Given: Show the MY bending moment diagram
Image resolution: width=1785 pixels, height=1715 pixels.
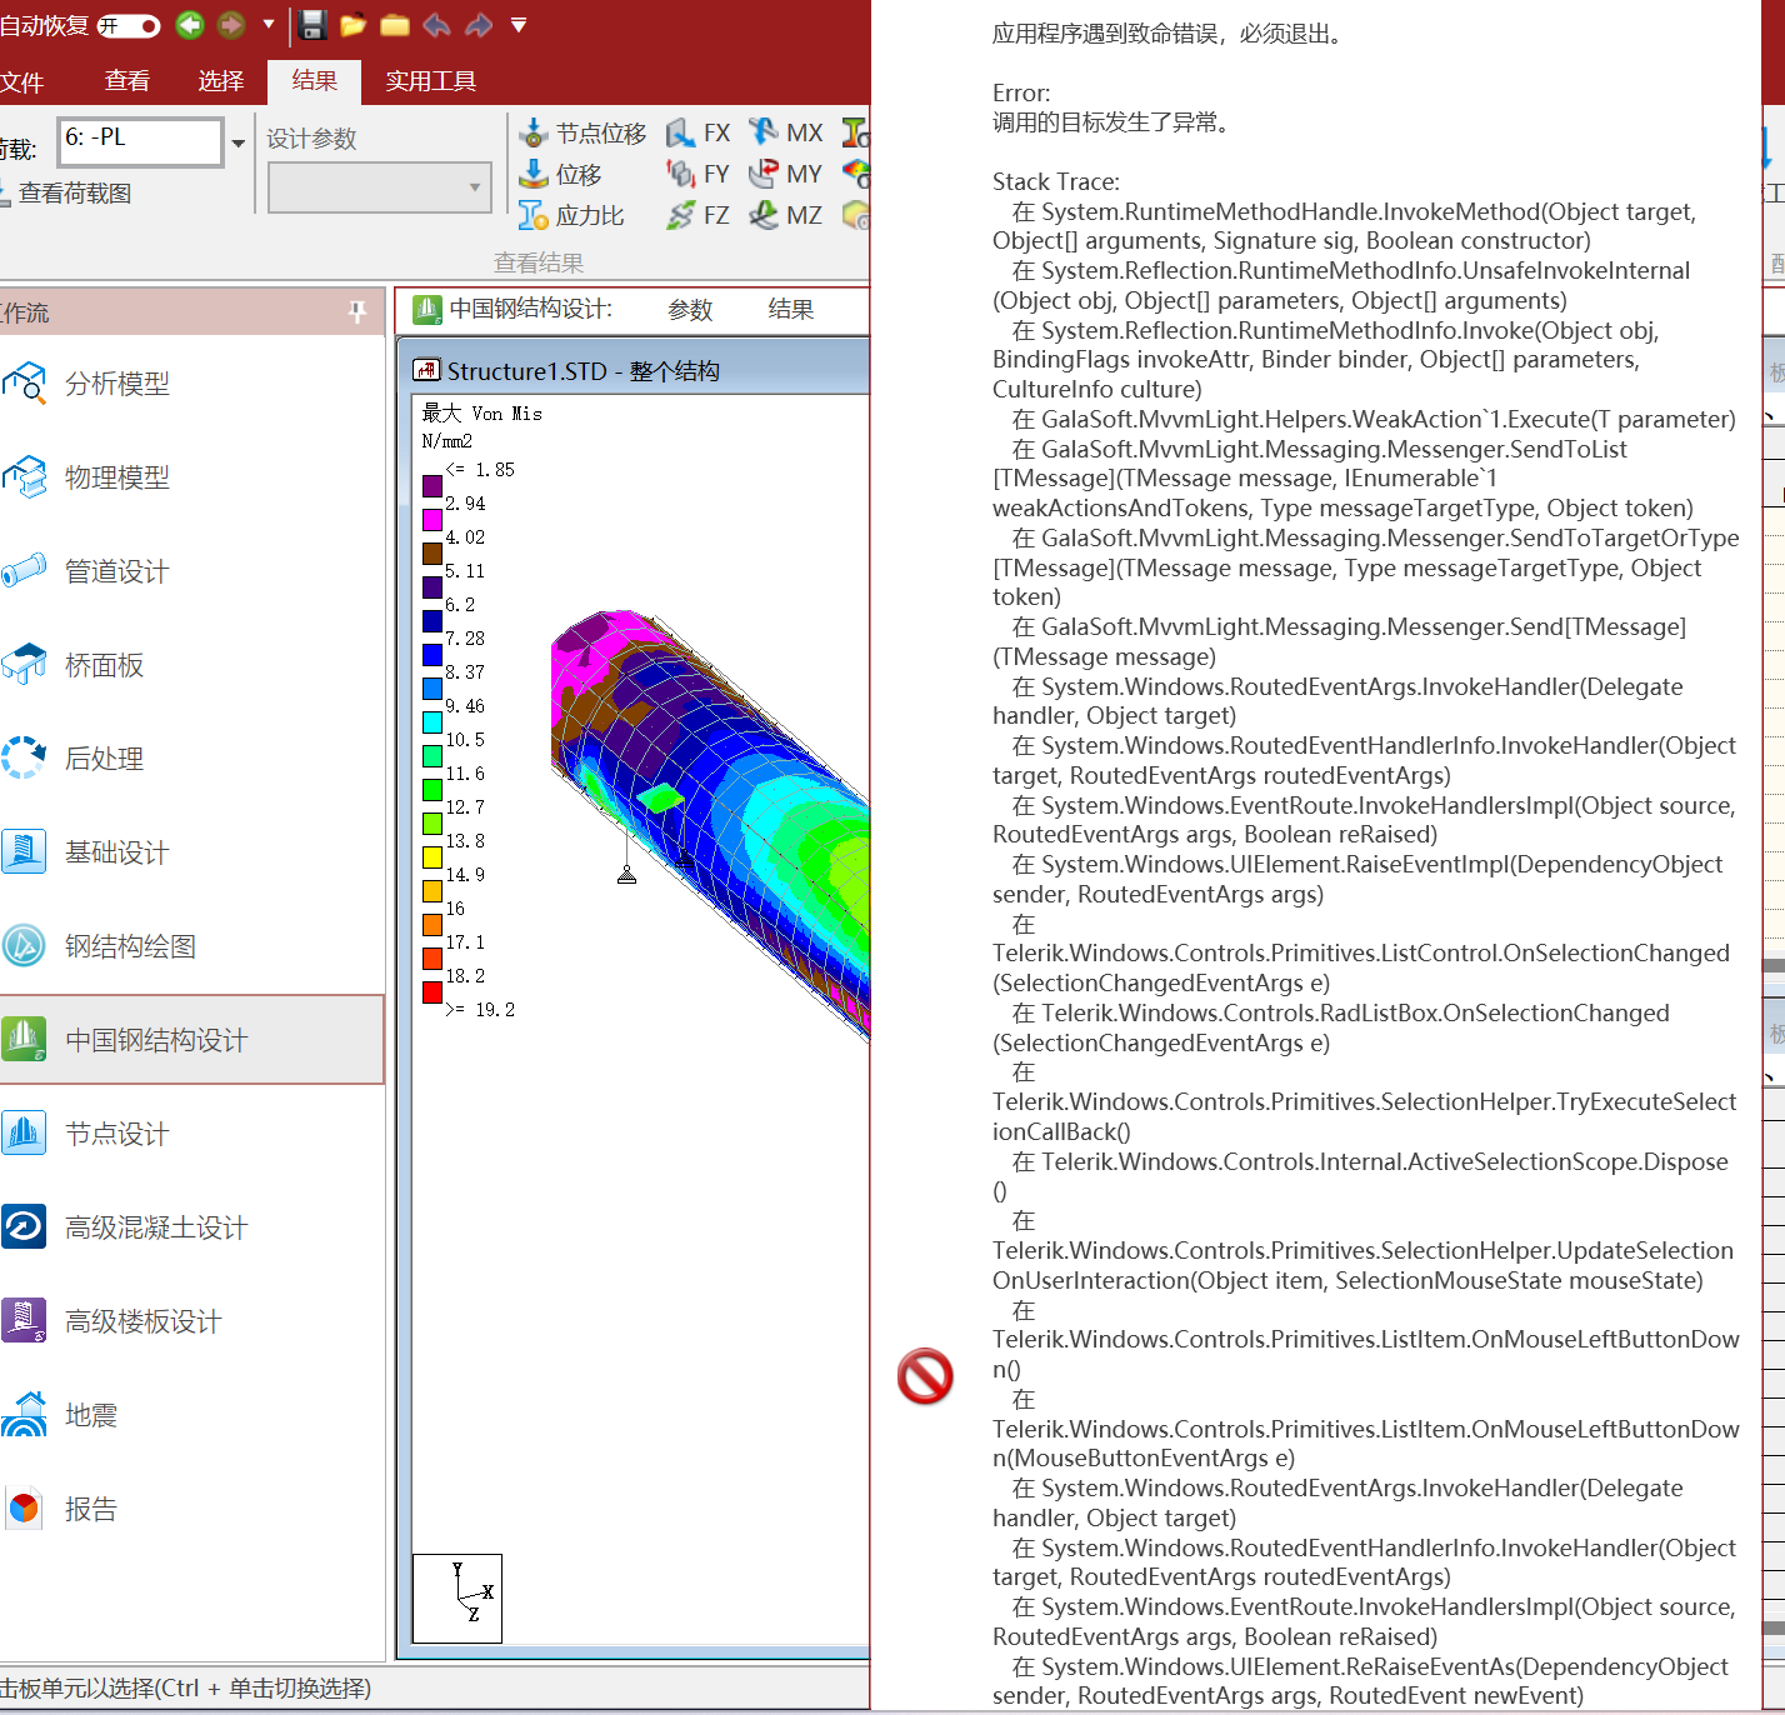Looking at the screenshot, I should point(786,174).
